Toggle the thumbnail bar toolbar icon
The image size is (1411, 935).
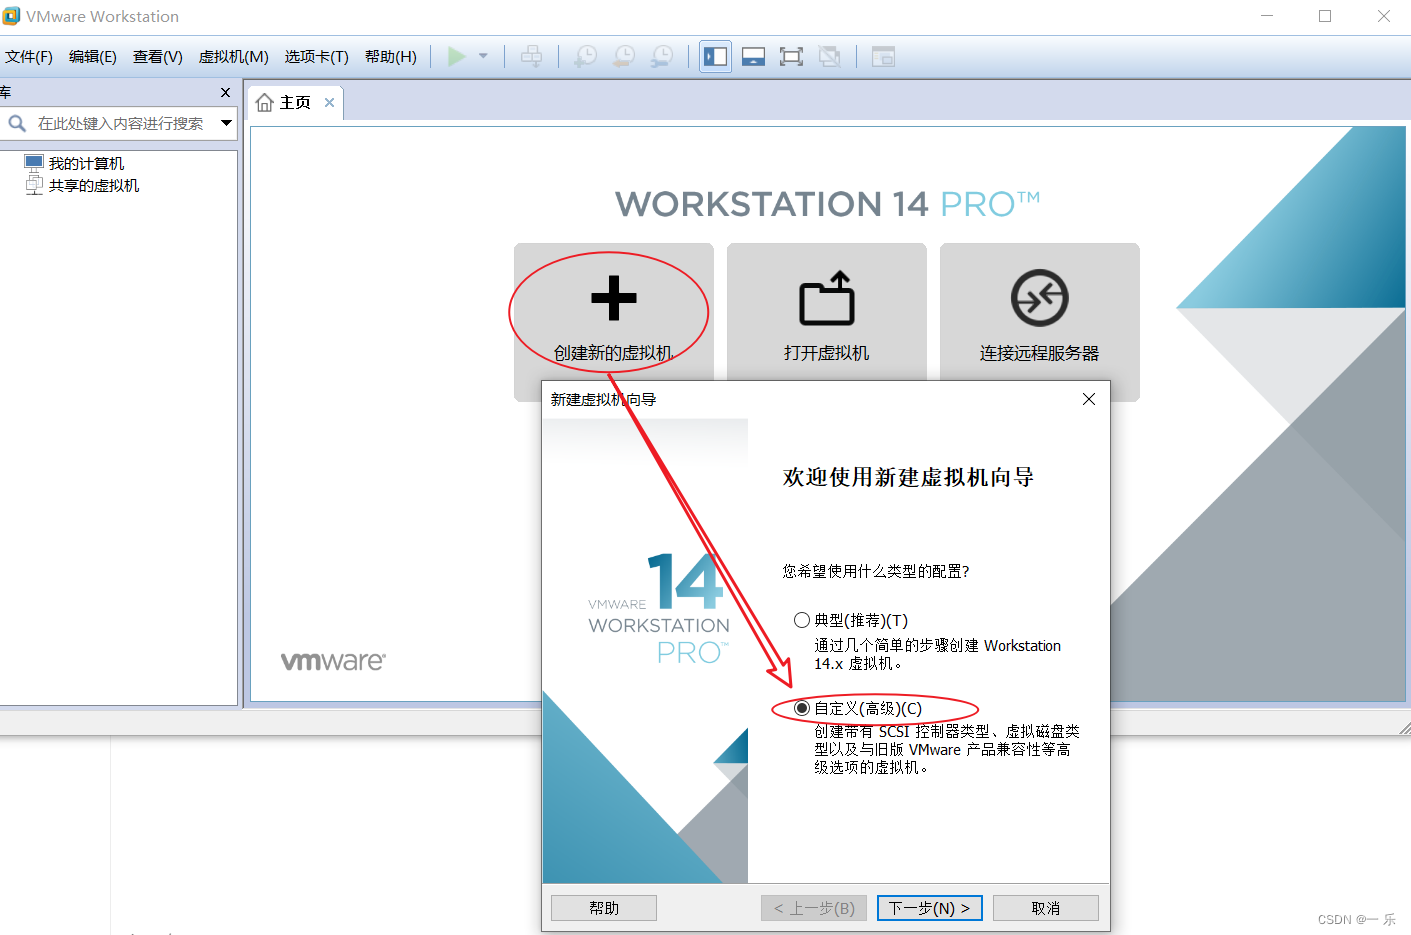pyautogui.click(x=754, y=57)
